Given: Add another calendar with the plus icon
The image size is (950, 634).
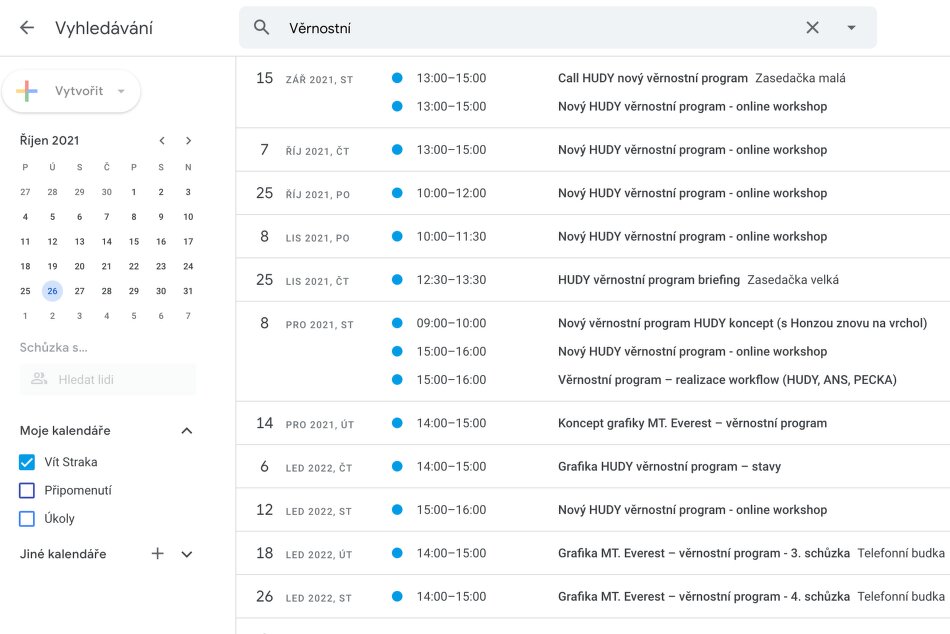Looking at the screenshot, I should [x=158, y=553].
